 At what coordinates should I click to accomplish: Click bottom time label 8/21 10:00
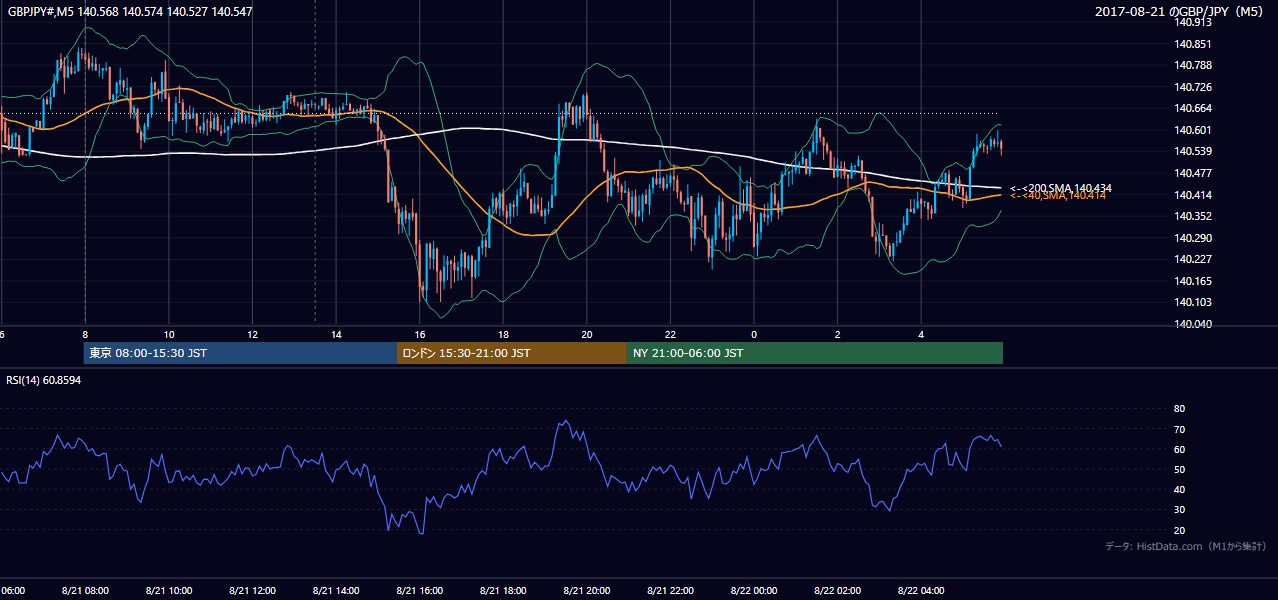pos(169,591)
